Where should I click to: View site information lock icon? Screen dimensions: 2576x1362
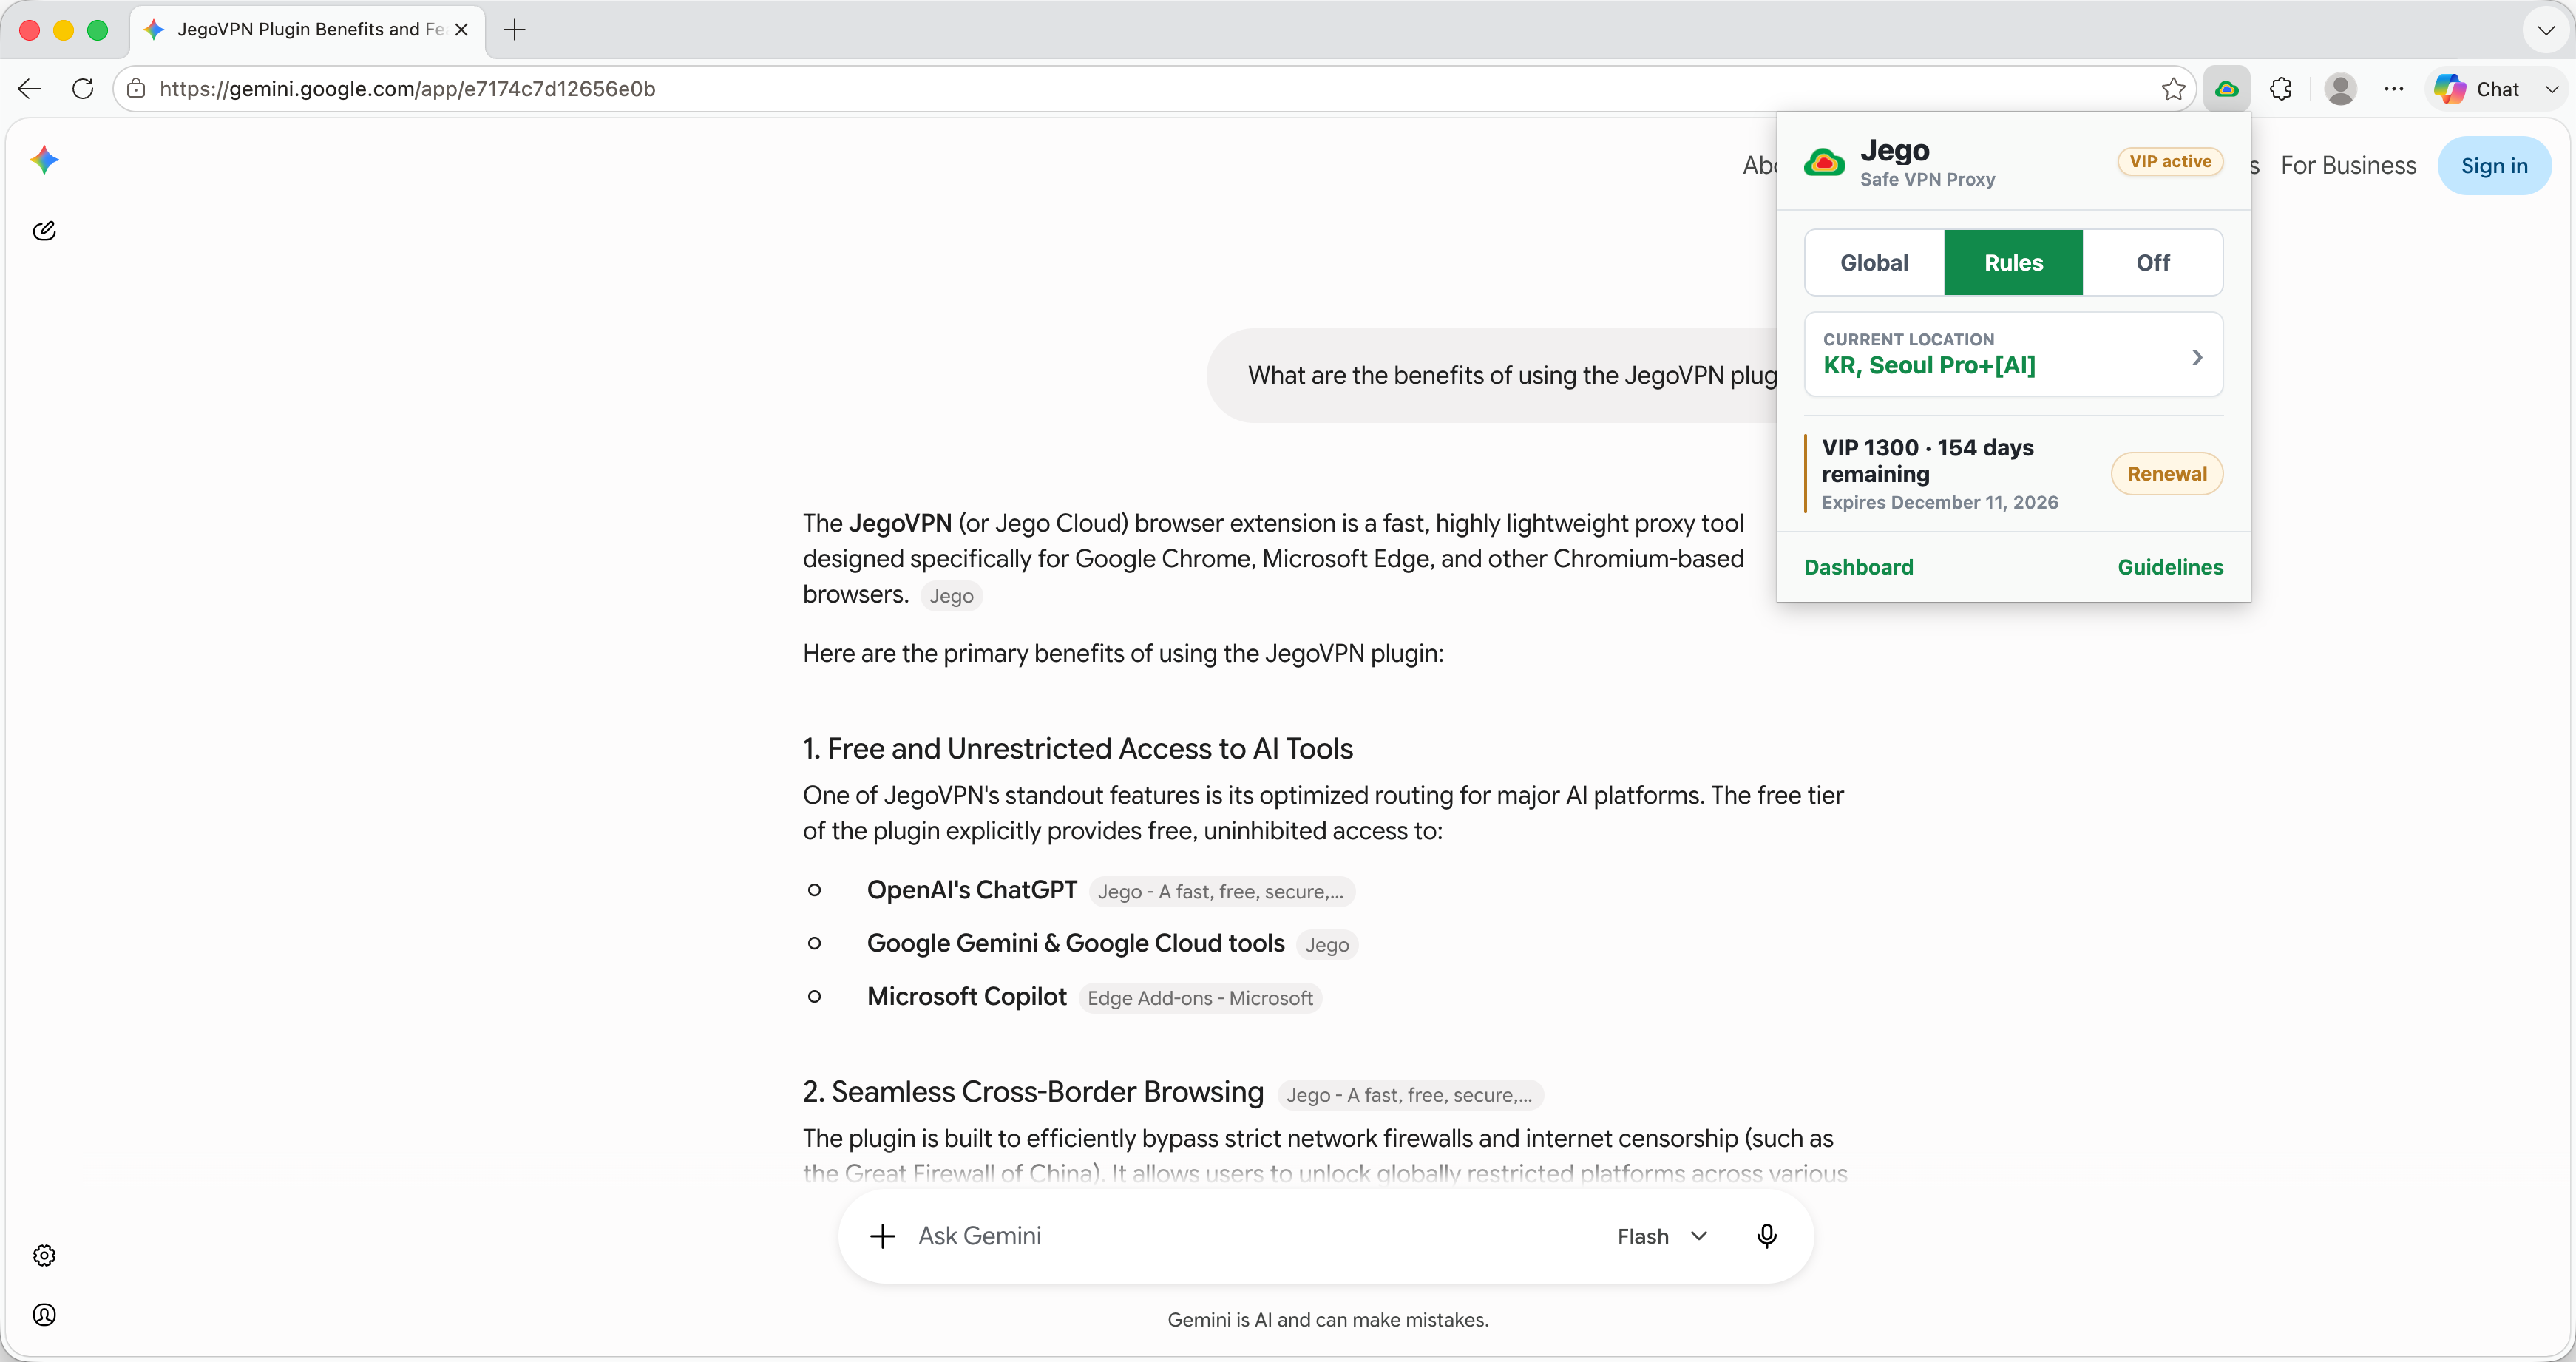[137, 89]
